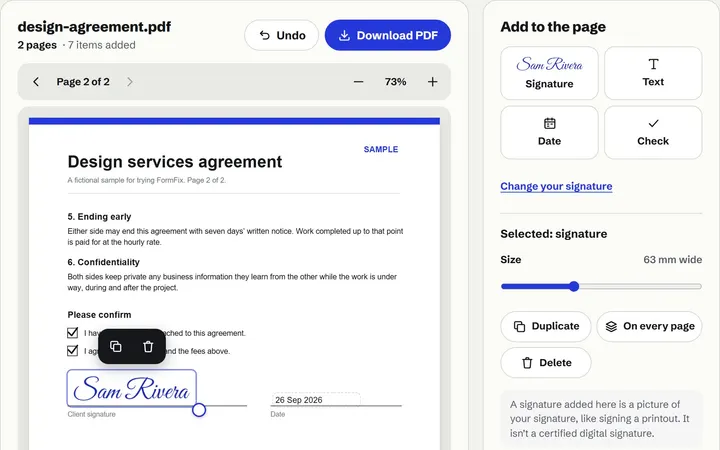The width and height of the screenshot is (720, 450).
Task: Apply the signature On every page
Action: tap(649, 326)
